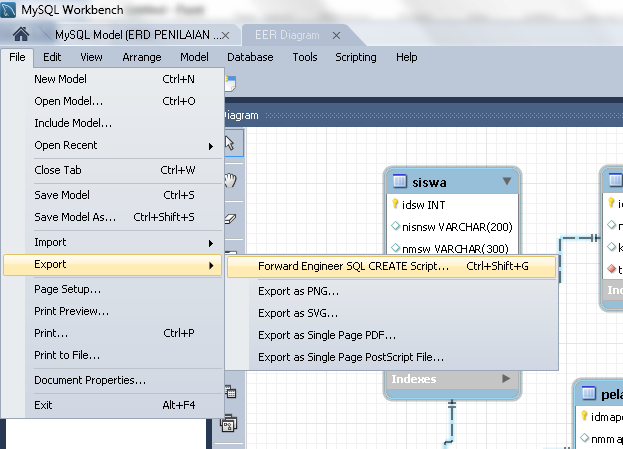Screen dimensions: 623x449
Task: Select New Model menu item
Action: (x=112, y=79)
